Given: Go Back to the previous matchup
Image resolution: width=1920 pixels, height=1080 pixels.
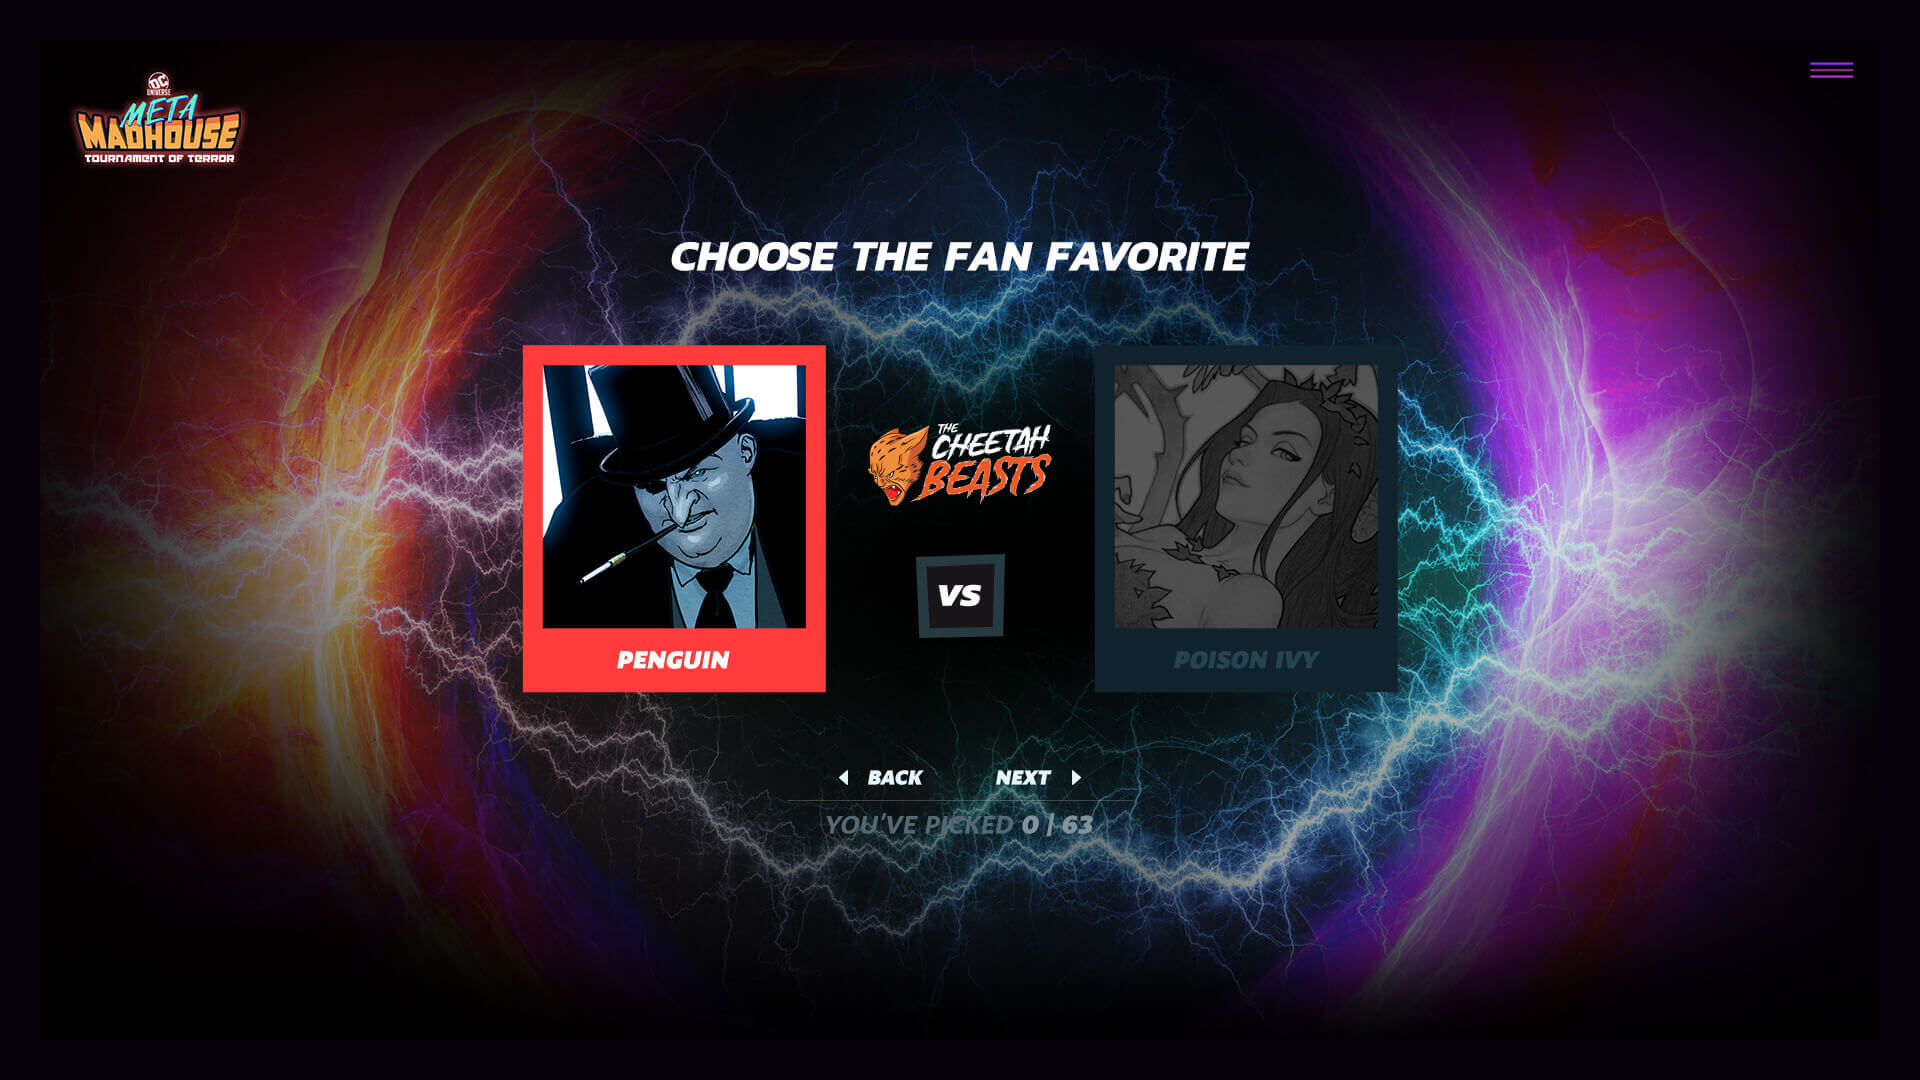Looking at the screenshot, I should (880, 778).
